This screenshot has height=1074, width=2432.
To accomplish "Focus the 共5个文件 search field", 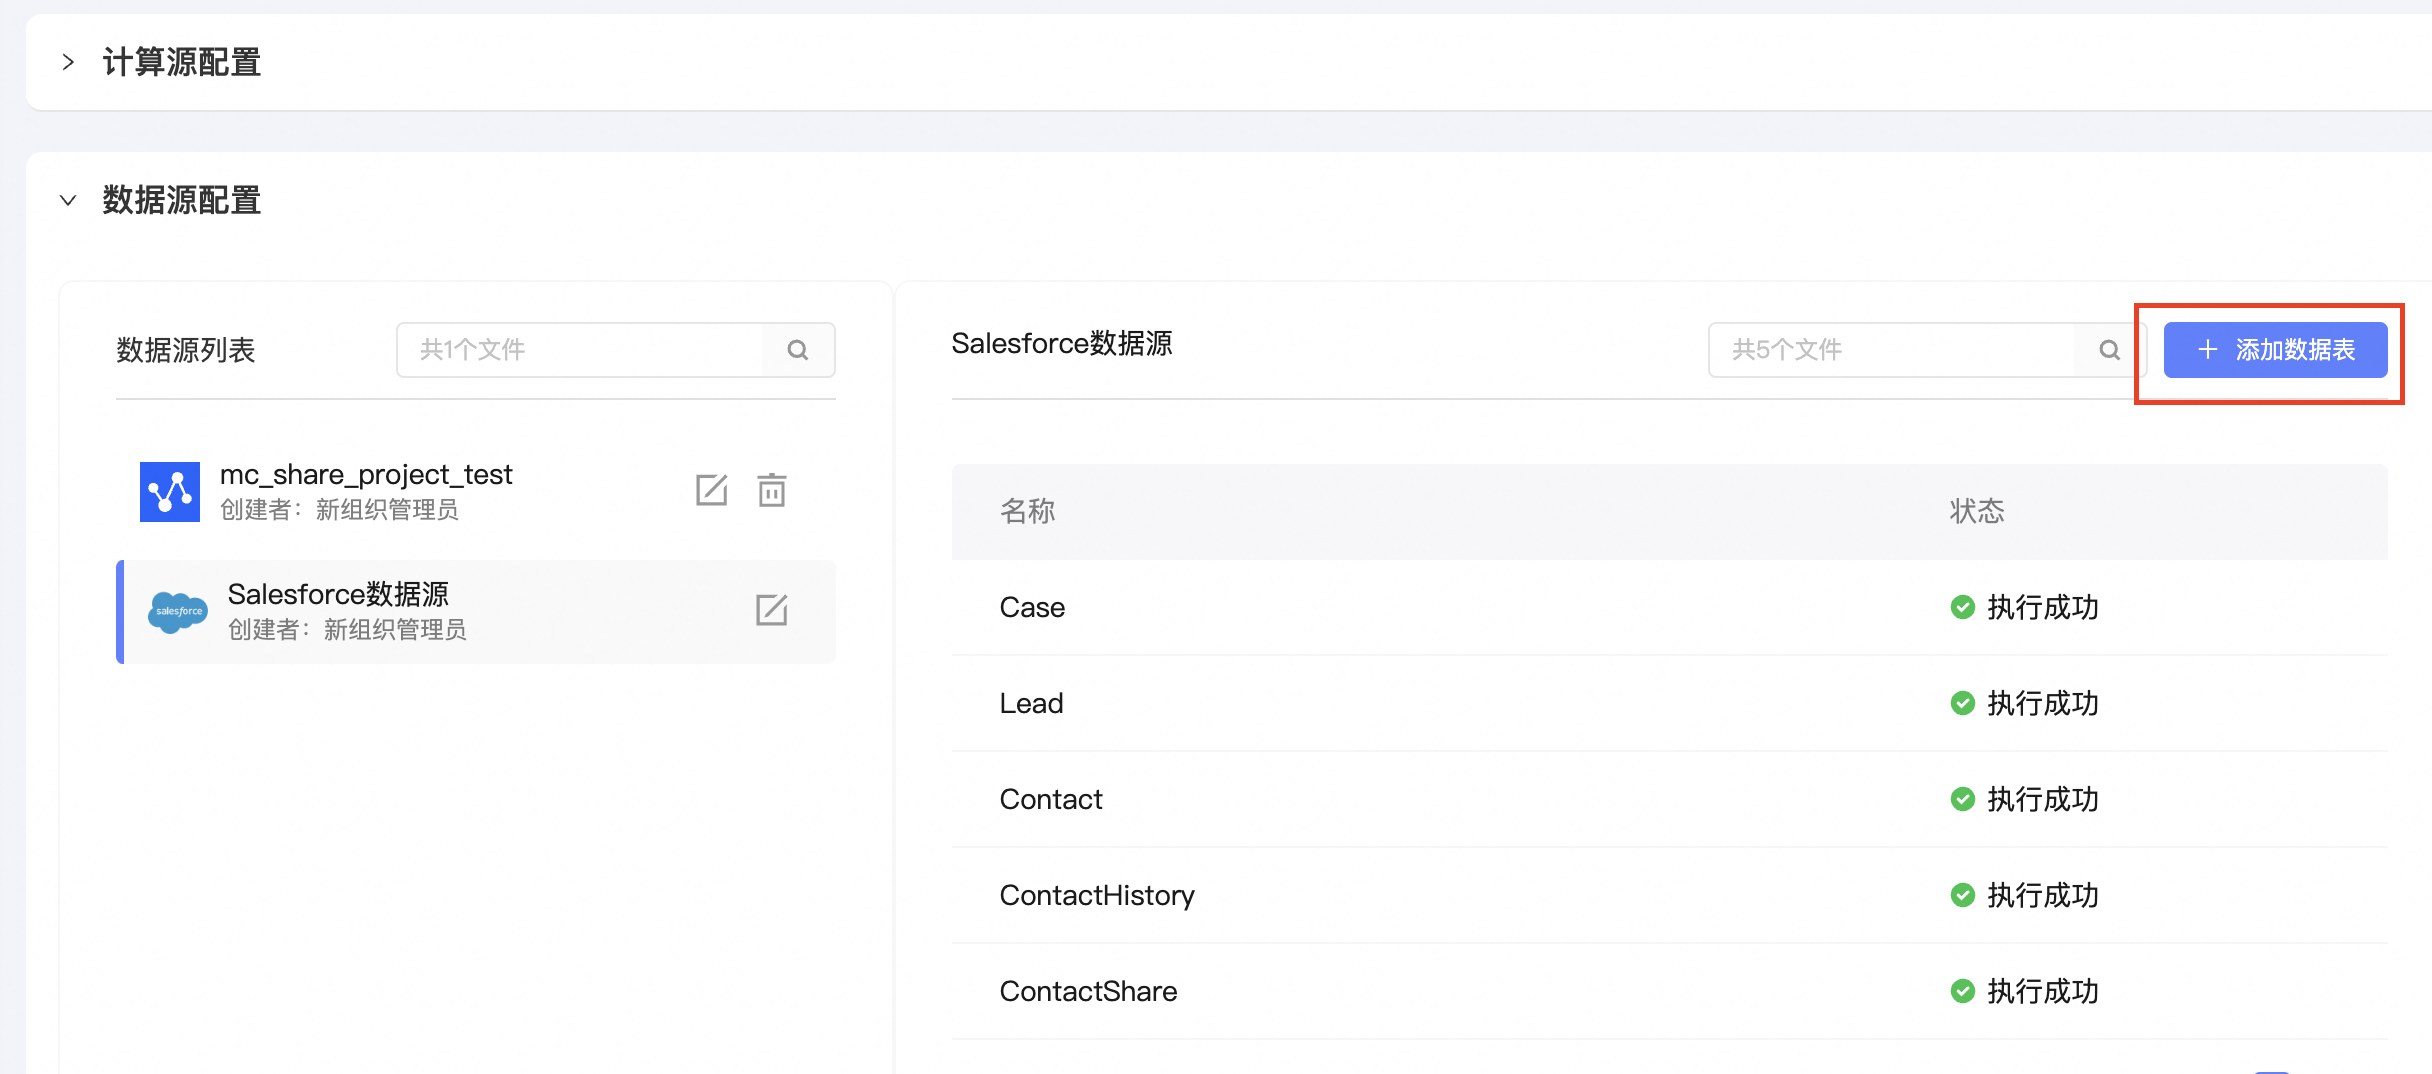I will click(1892, 350).
